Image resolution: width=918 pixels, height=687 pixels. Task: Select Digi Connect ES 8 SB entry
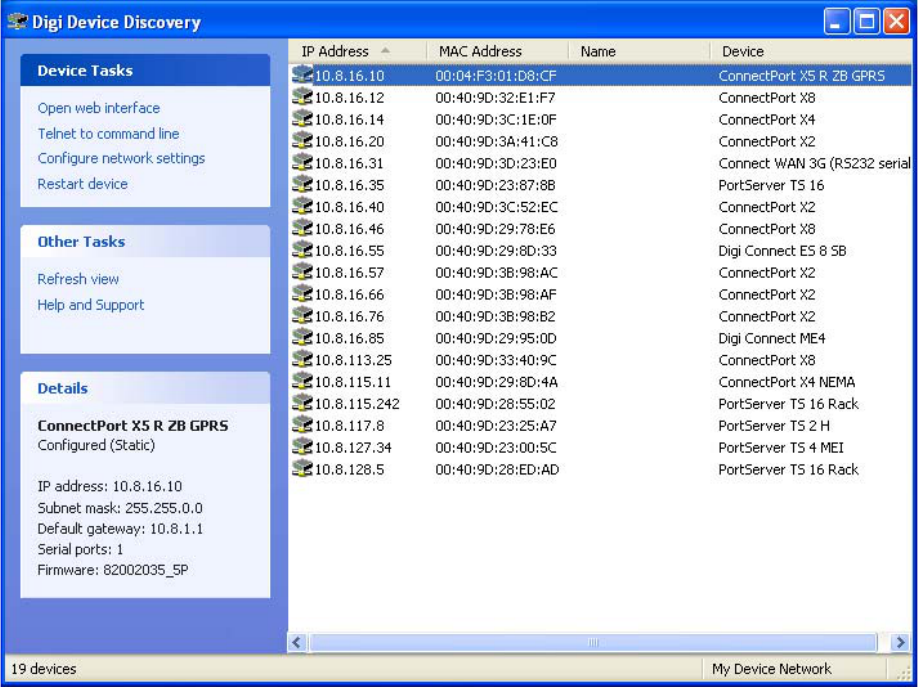pos(782,251)
